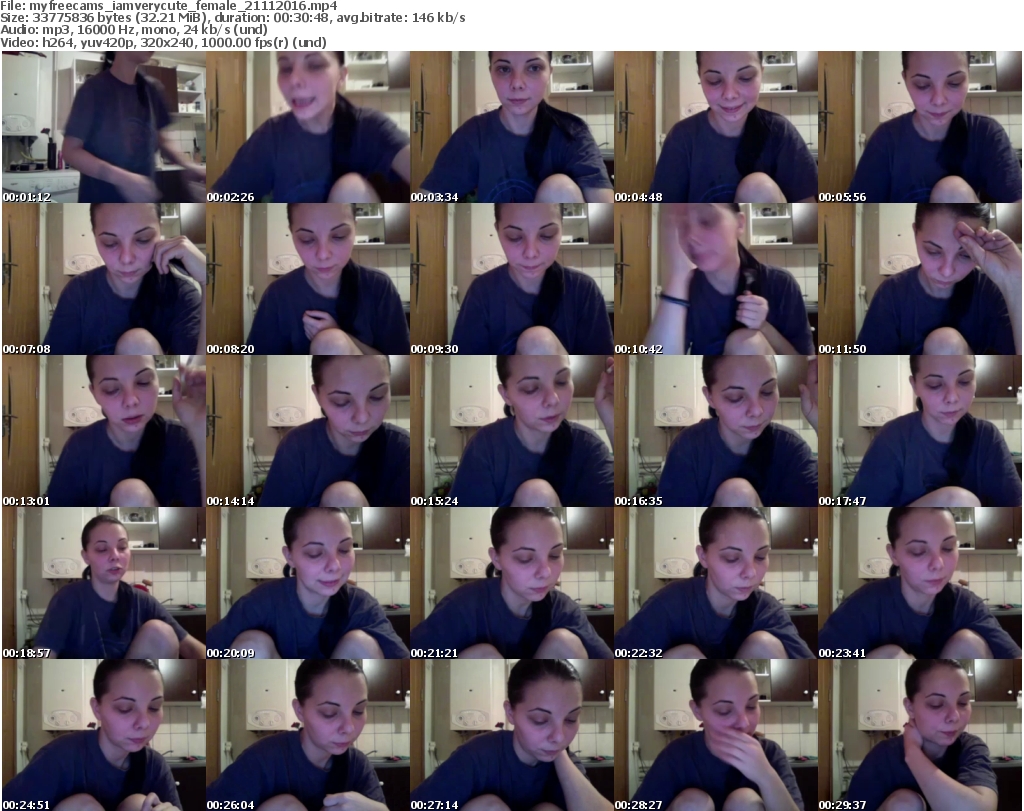Select the thumbnail stamped 00:01:12
The image size is (1024, 811).
click(x=104, y=127)
